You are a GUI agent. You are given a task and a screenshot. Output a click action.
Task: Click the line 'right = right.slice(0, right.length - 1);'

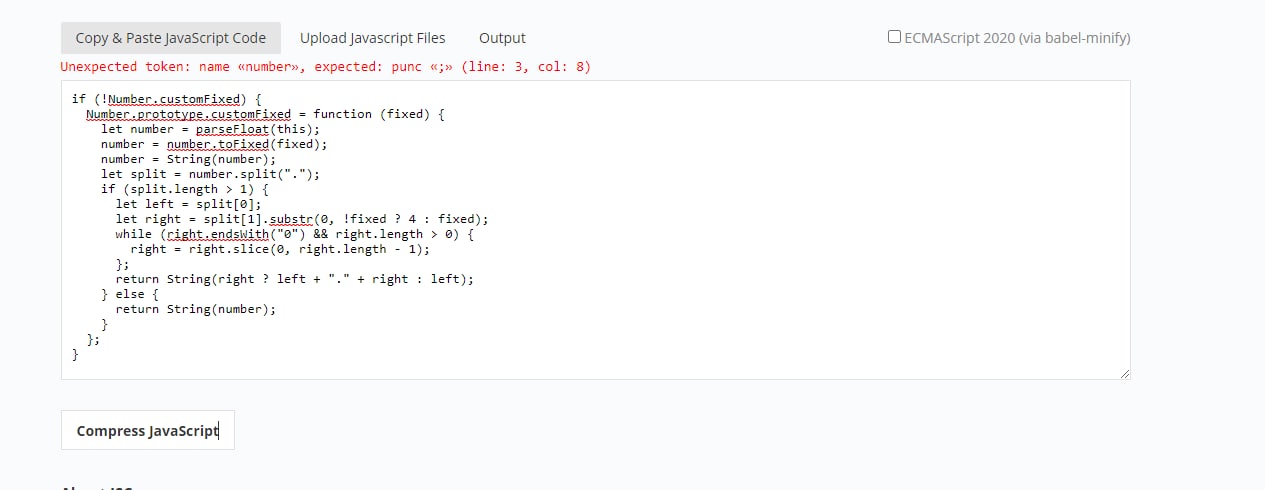280,249
